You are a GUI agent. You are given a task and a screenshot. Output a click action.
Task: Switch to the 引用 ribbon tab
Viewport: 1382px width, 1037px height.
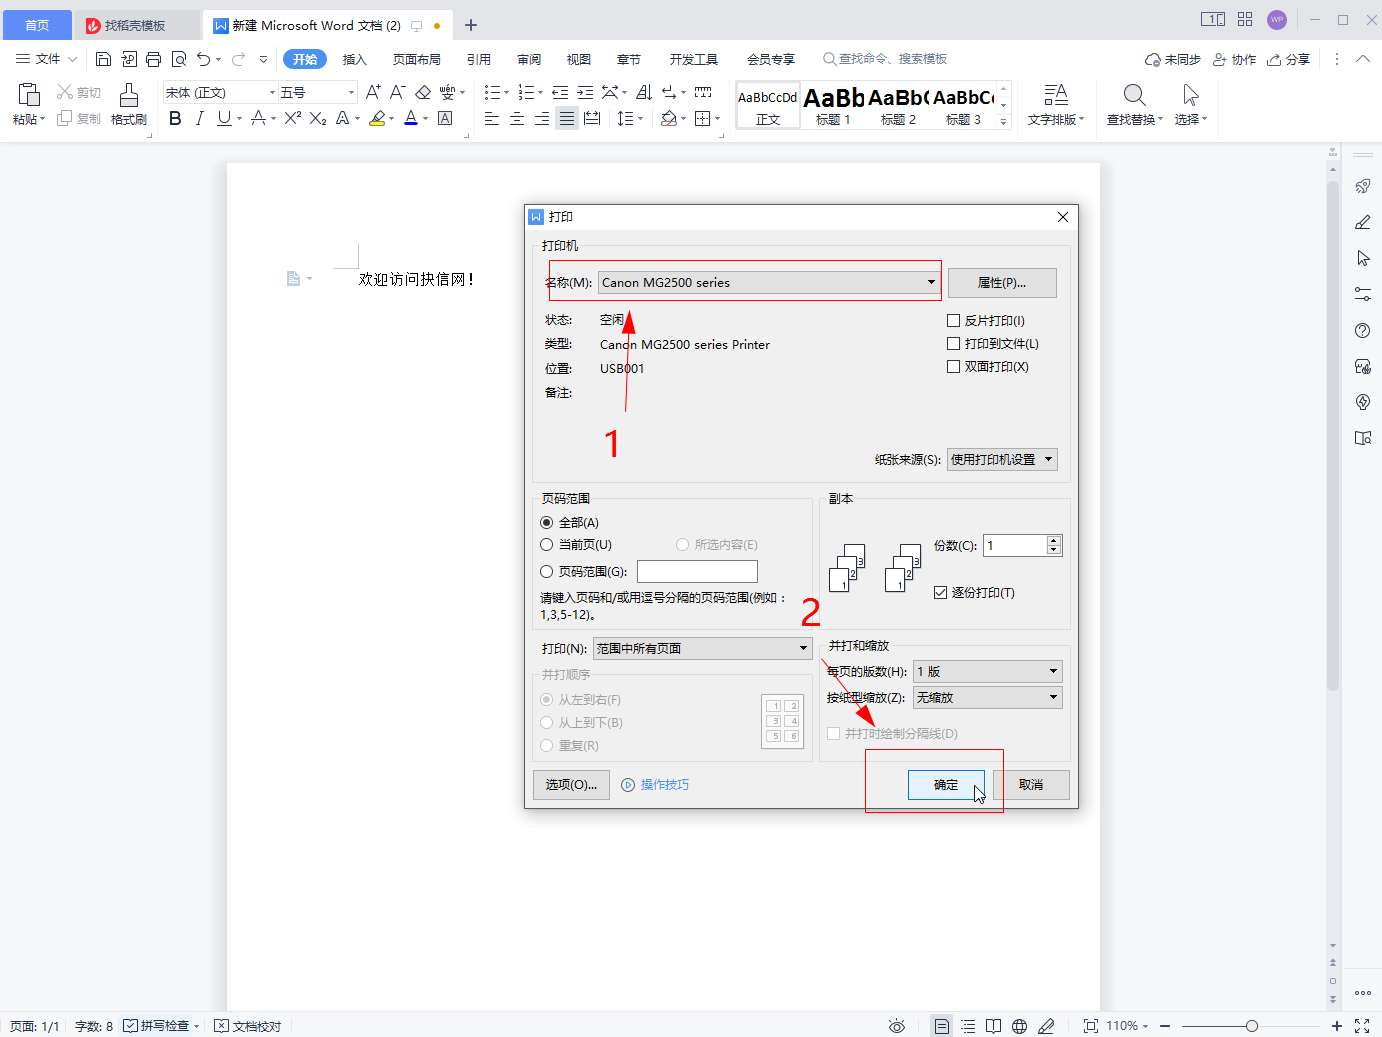479,59
